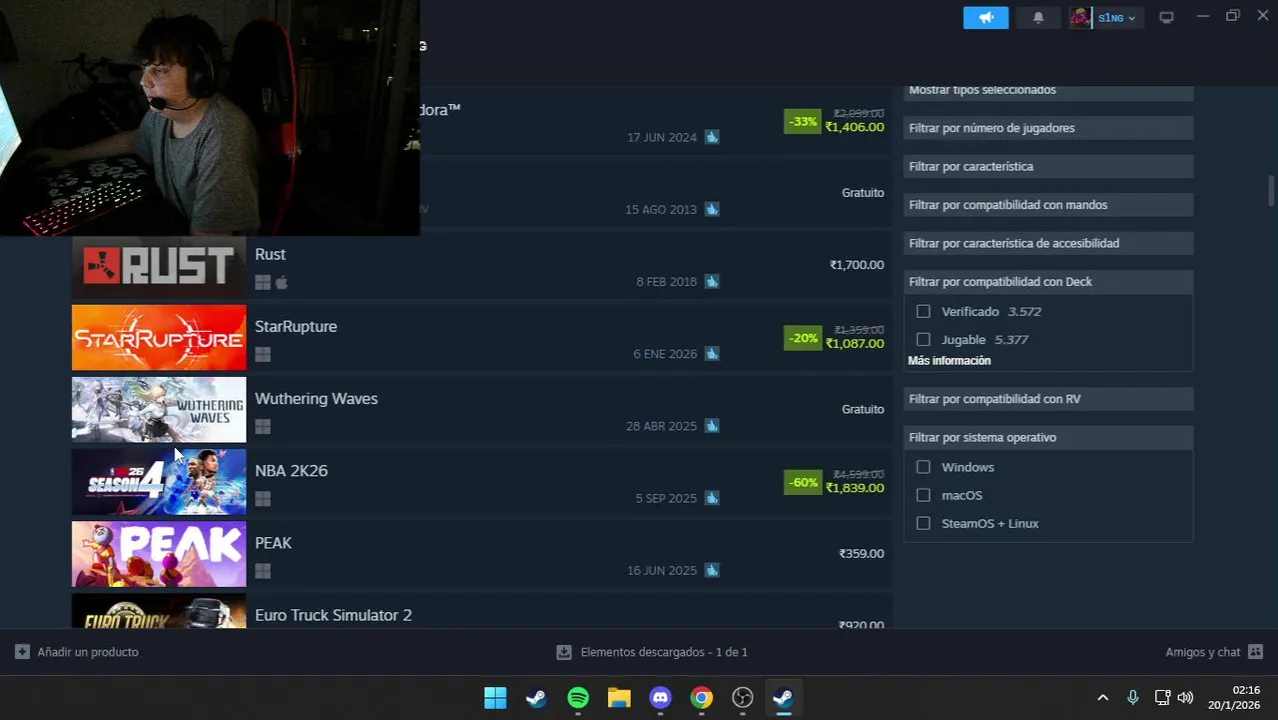The width and height of the screenshot is (1278, 720).
Task: Click the taskbar volume speaker icon
Action: point(1185,698)
